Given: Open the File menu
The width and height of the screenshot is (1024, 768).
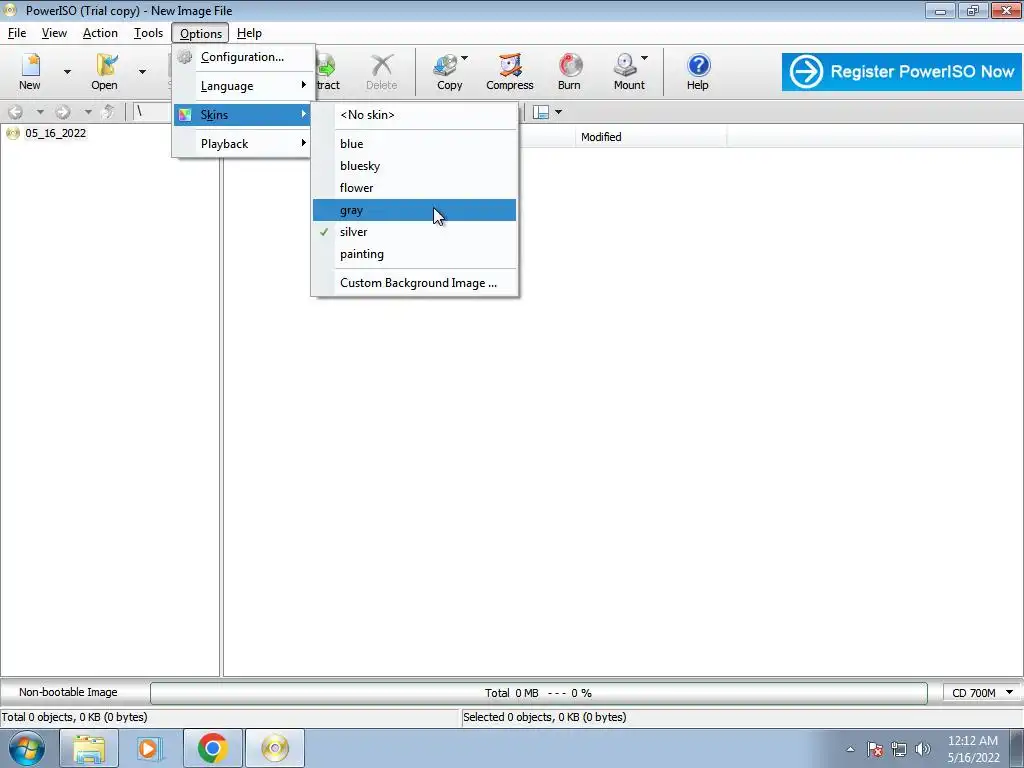Looking at the screenshot, I should (x=17, y=33).
